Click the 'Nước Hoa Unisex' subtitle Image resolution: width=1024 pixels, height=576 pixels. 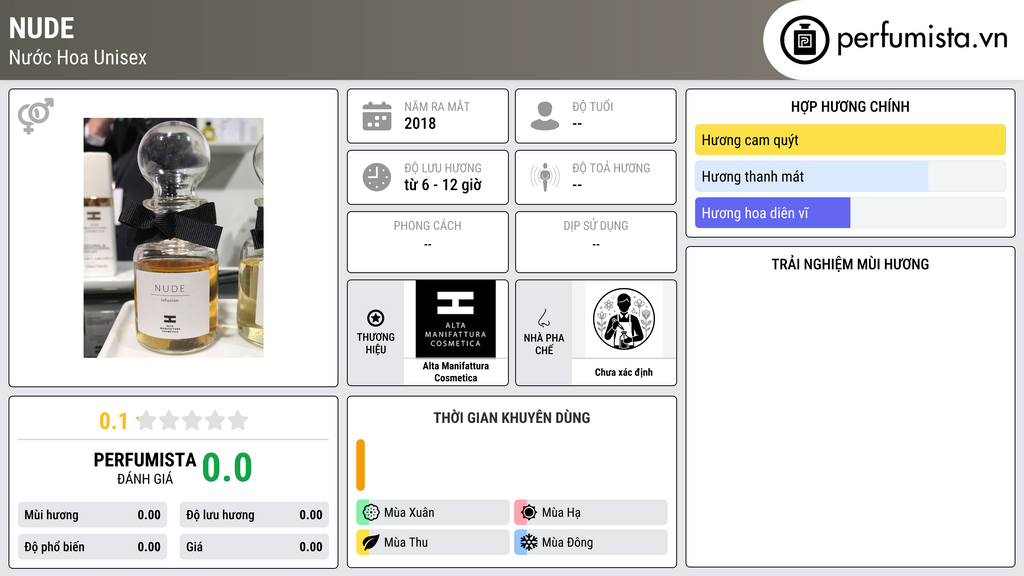click(x=78, y=57)
